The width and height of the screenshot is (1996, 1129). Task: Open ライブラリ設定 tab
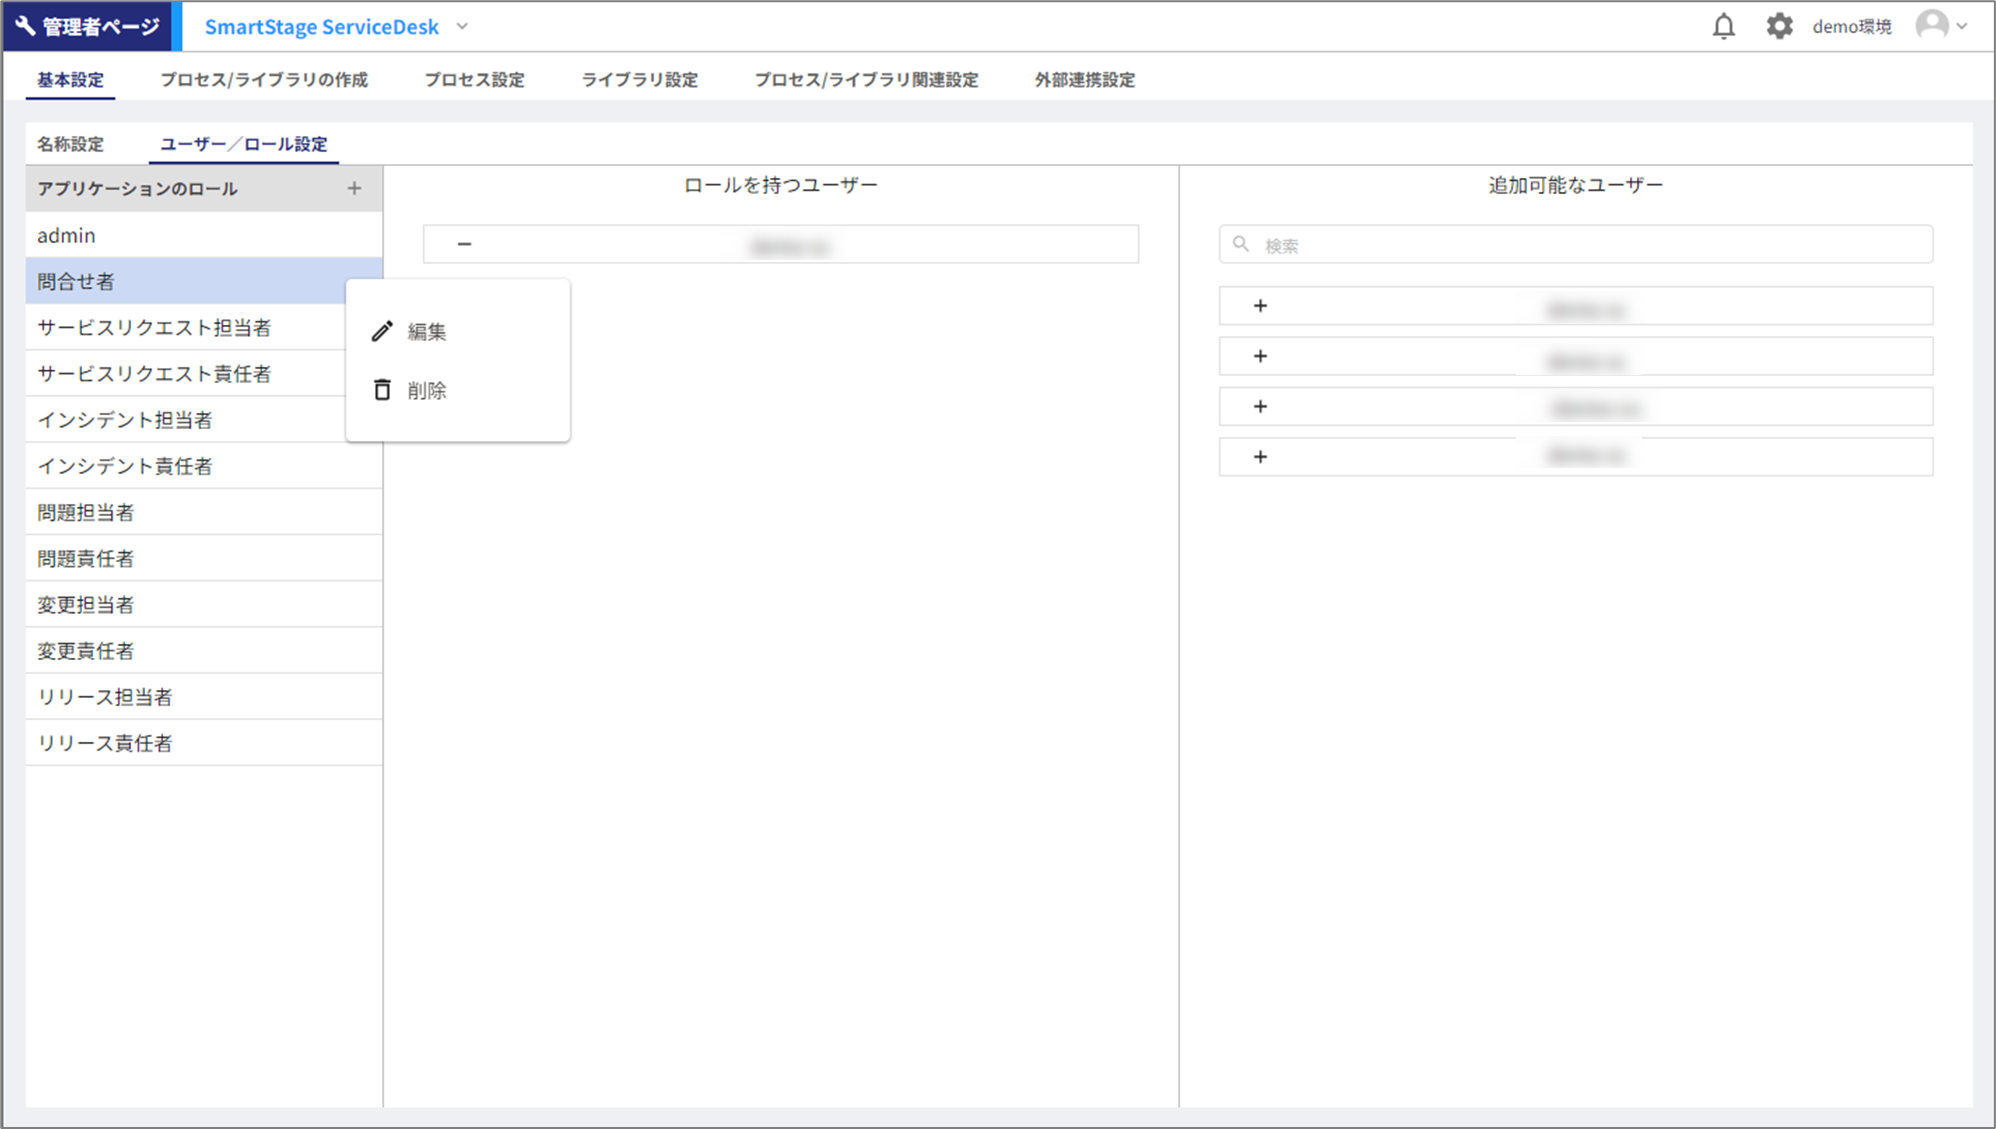coord(639,80)
